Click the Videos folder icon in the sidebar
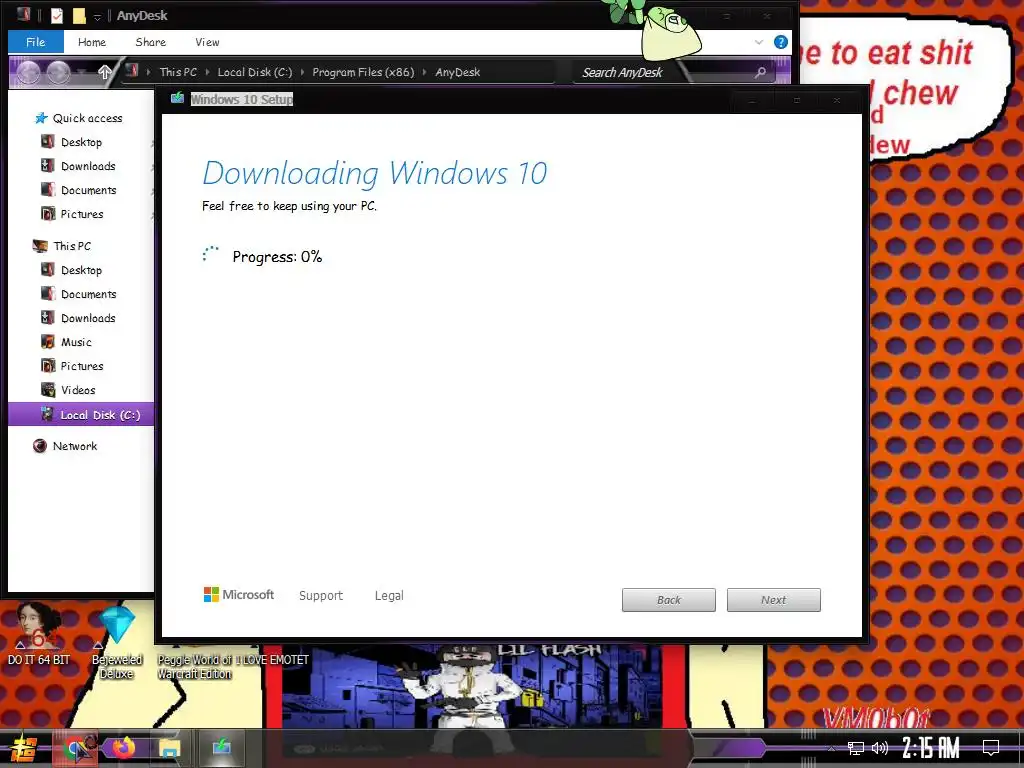This screenshot has height=768, width=1024. (48, 390)
